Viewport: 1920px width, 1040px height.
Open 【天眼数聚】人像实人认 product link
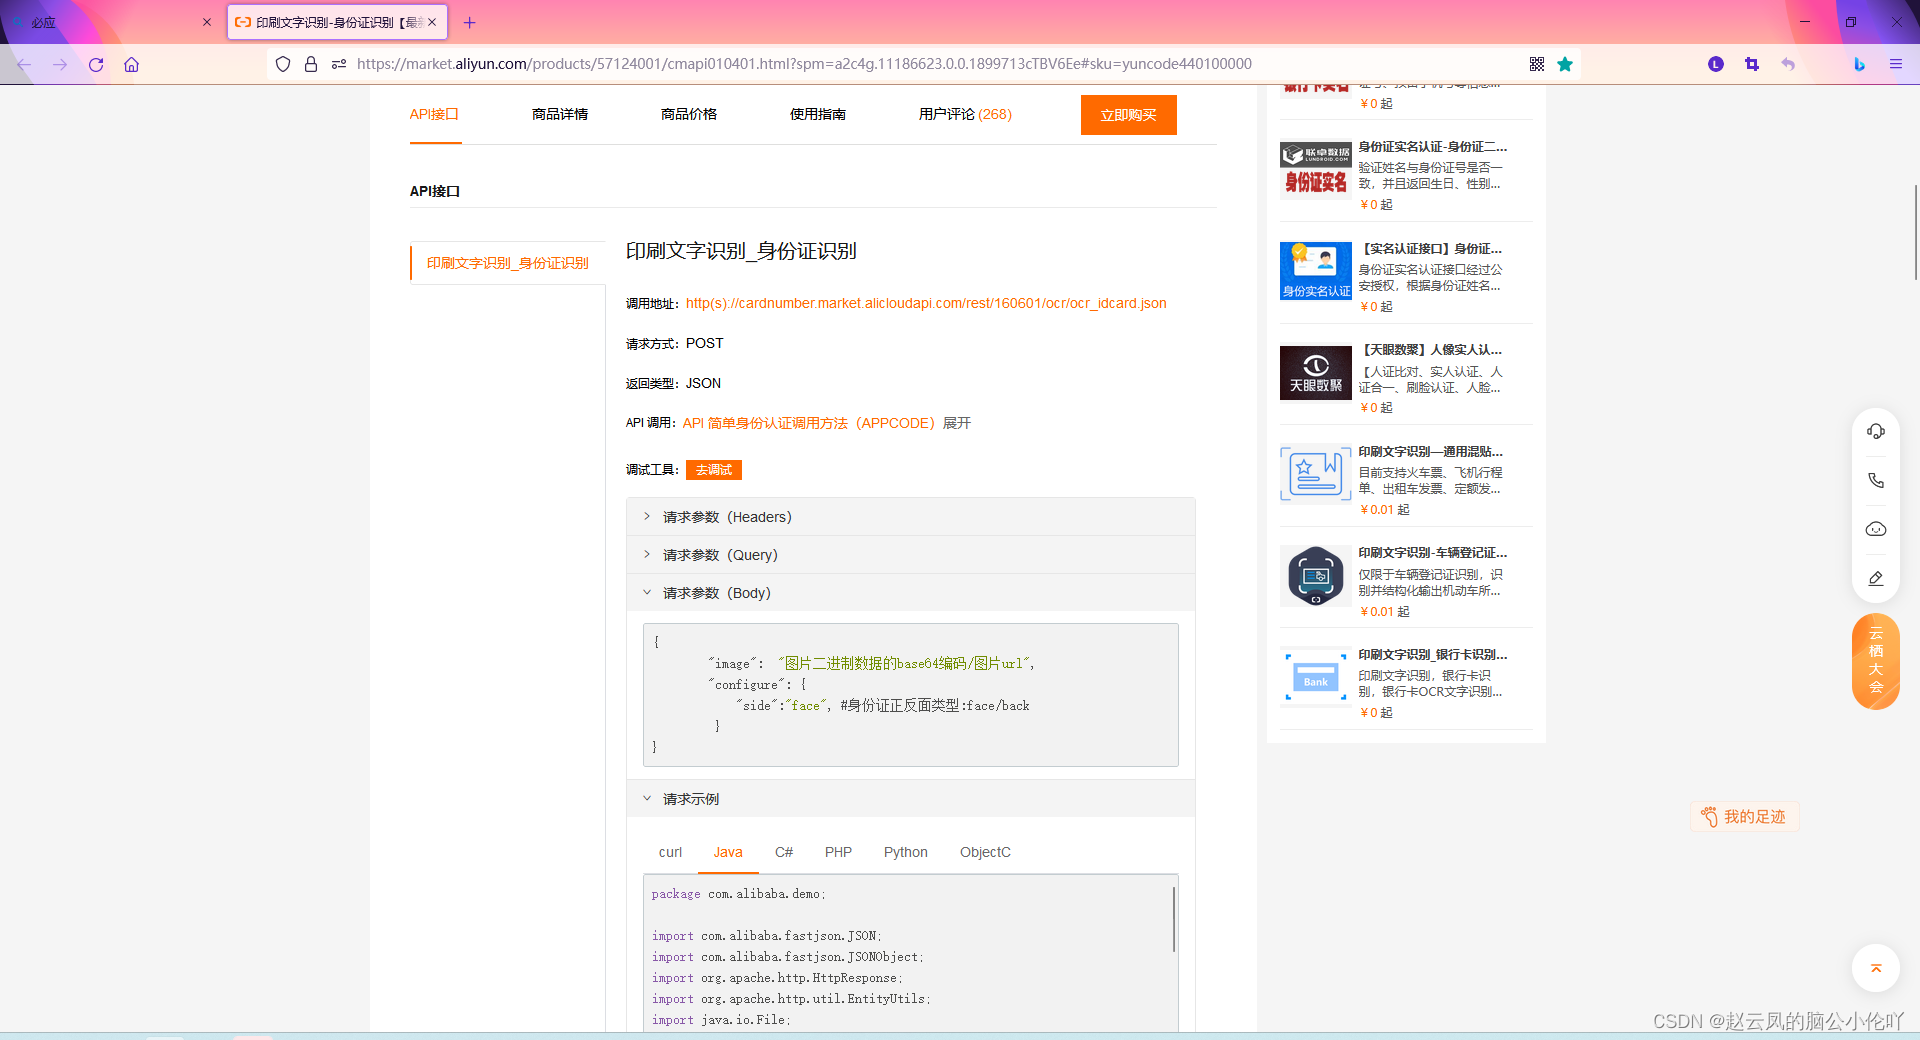[x=1432, y=350]
